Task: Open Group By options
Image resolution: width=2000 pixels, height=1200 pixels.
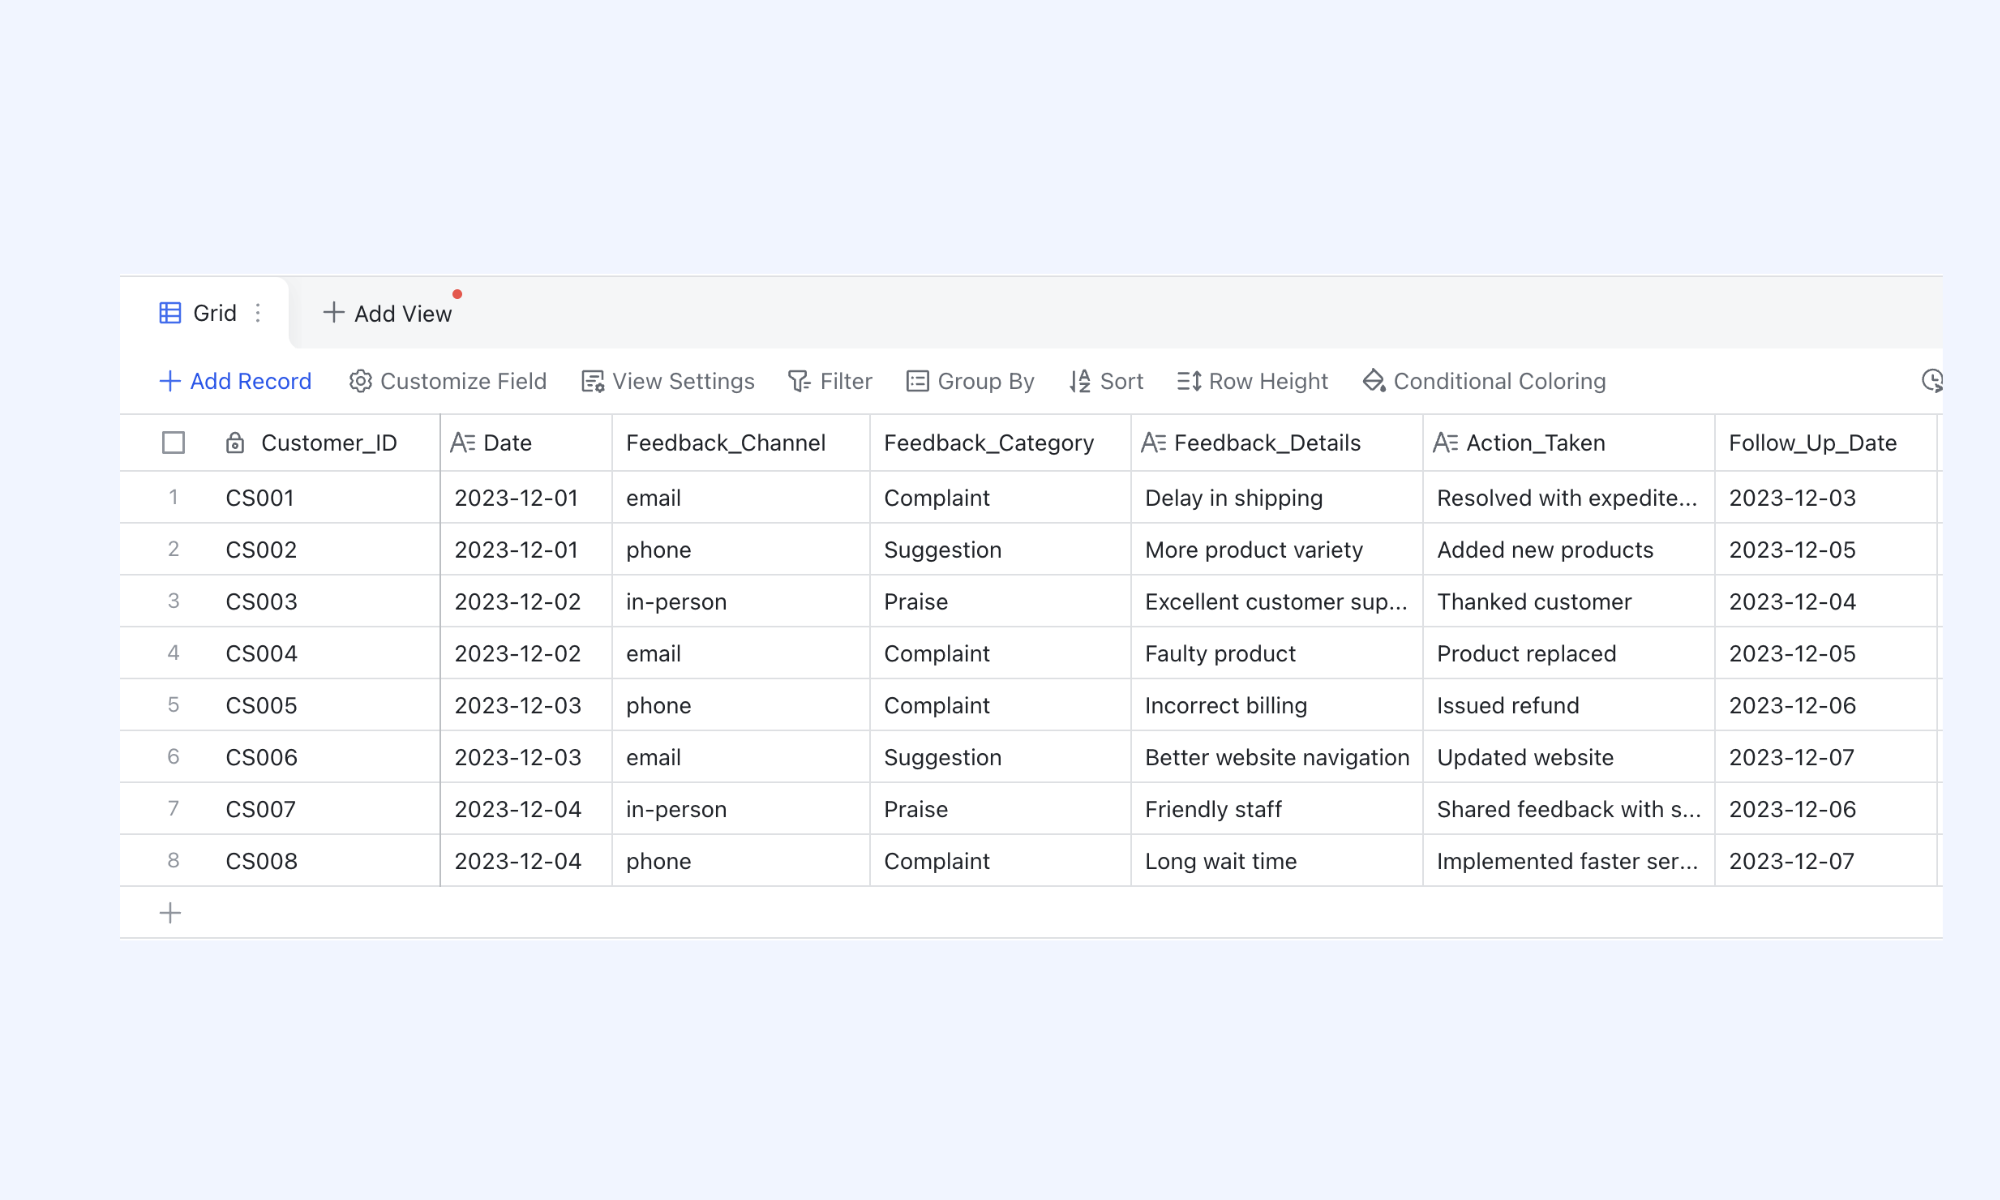Action: pyautogui.click(x=970, y=381)
